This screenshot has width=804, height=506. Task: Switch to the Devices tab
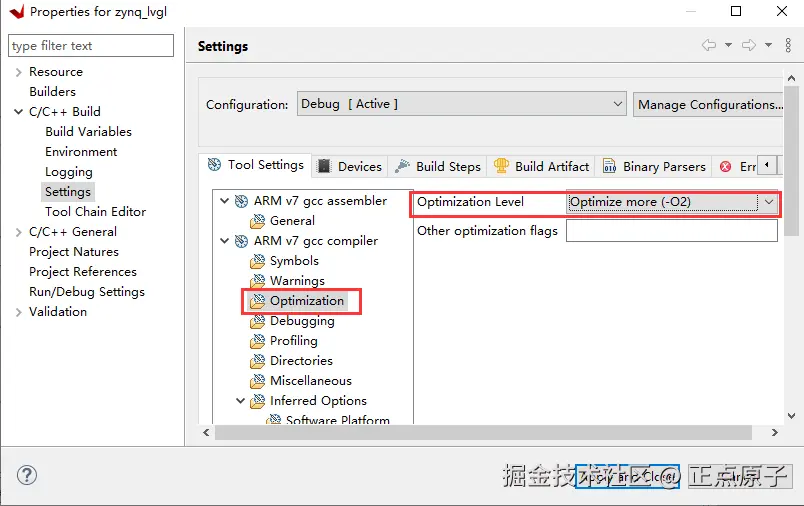click(350, 166)
